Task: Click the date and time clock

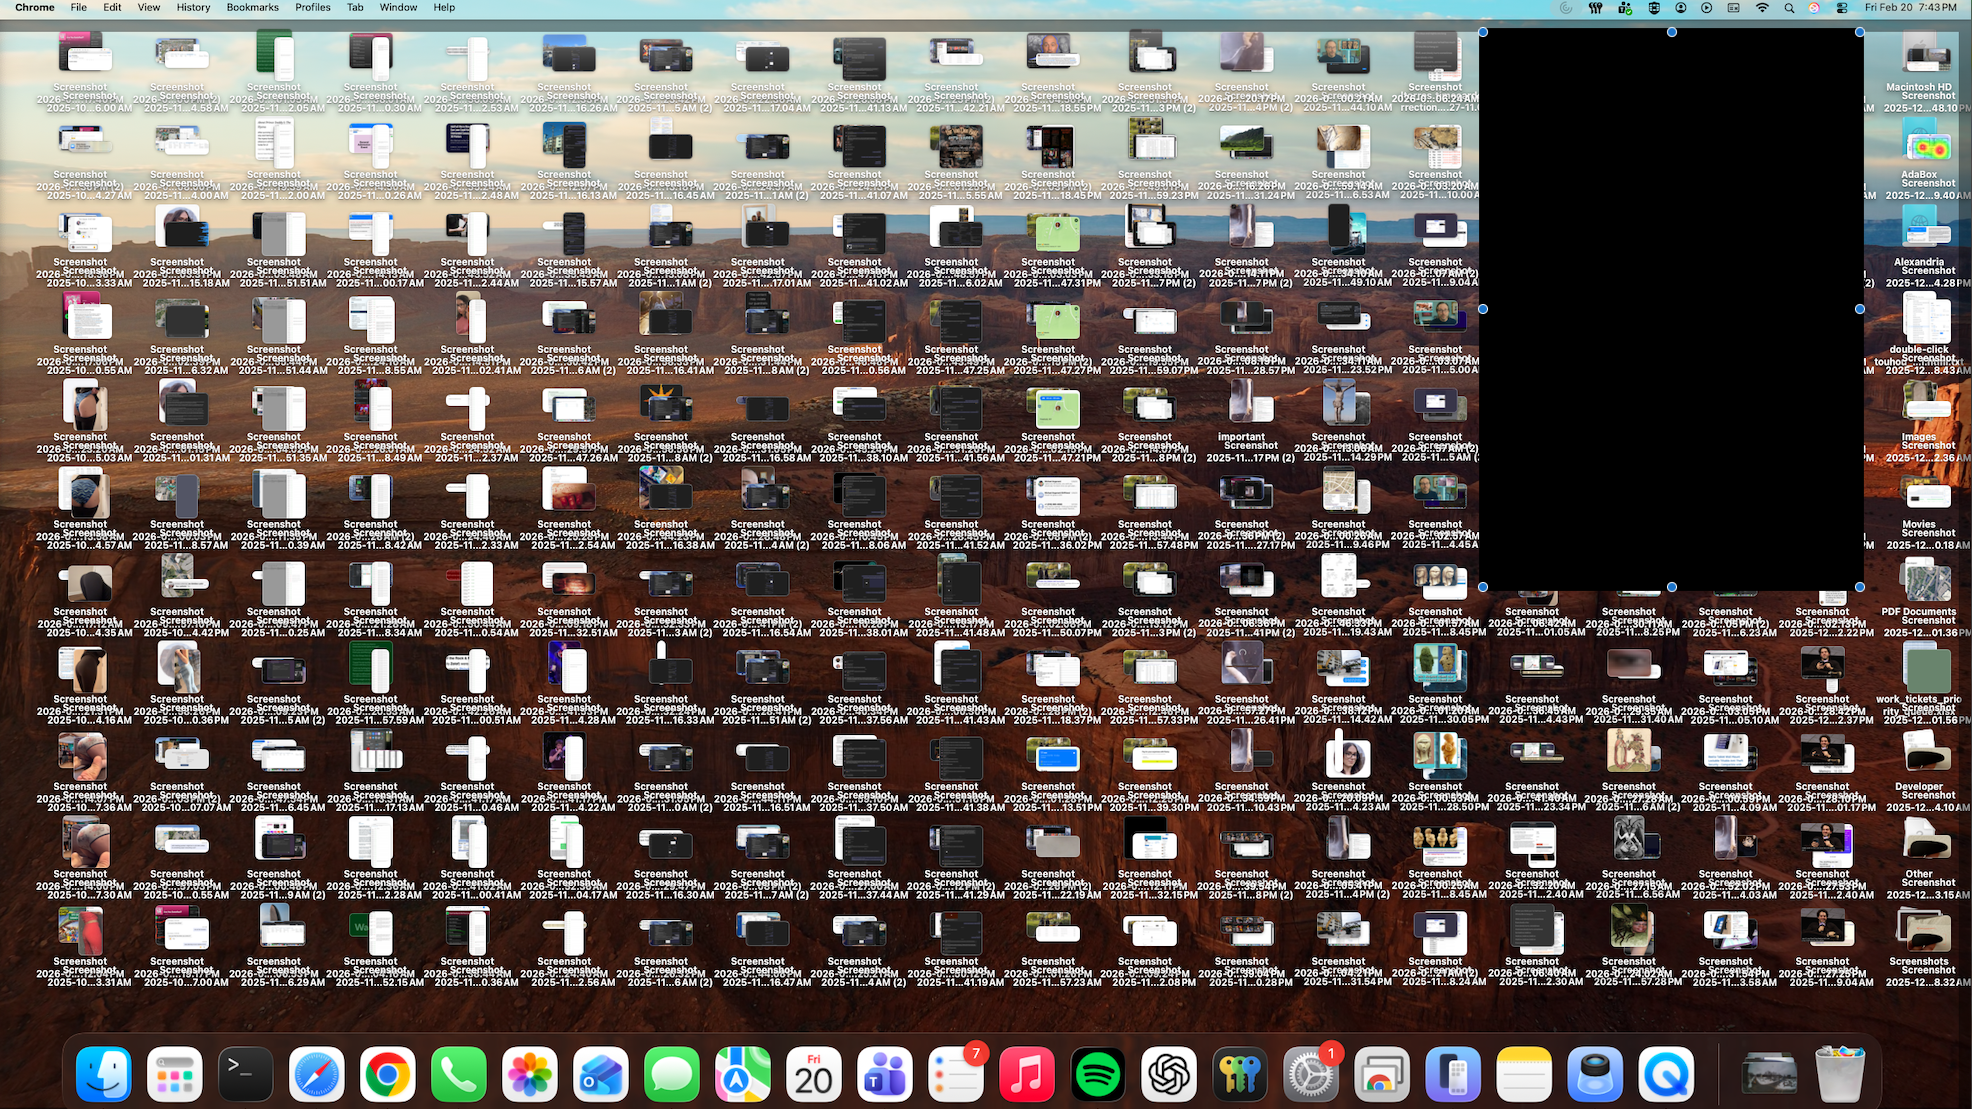Action: click(1910, 7)
